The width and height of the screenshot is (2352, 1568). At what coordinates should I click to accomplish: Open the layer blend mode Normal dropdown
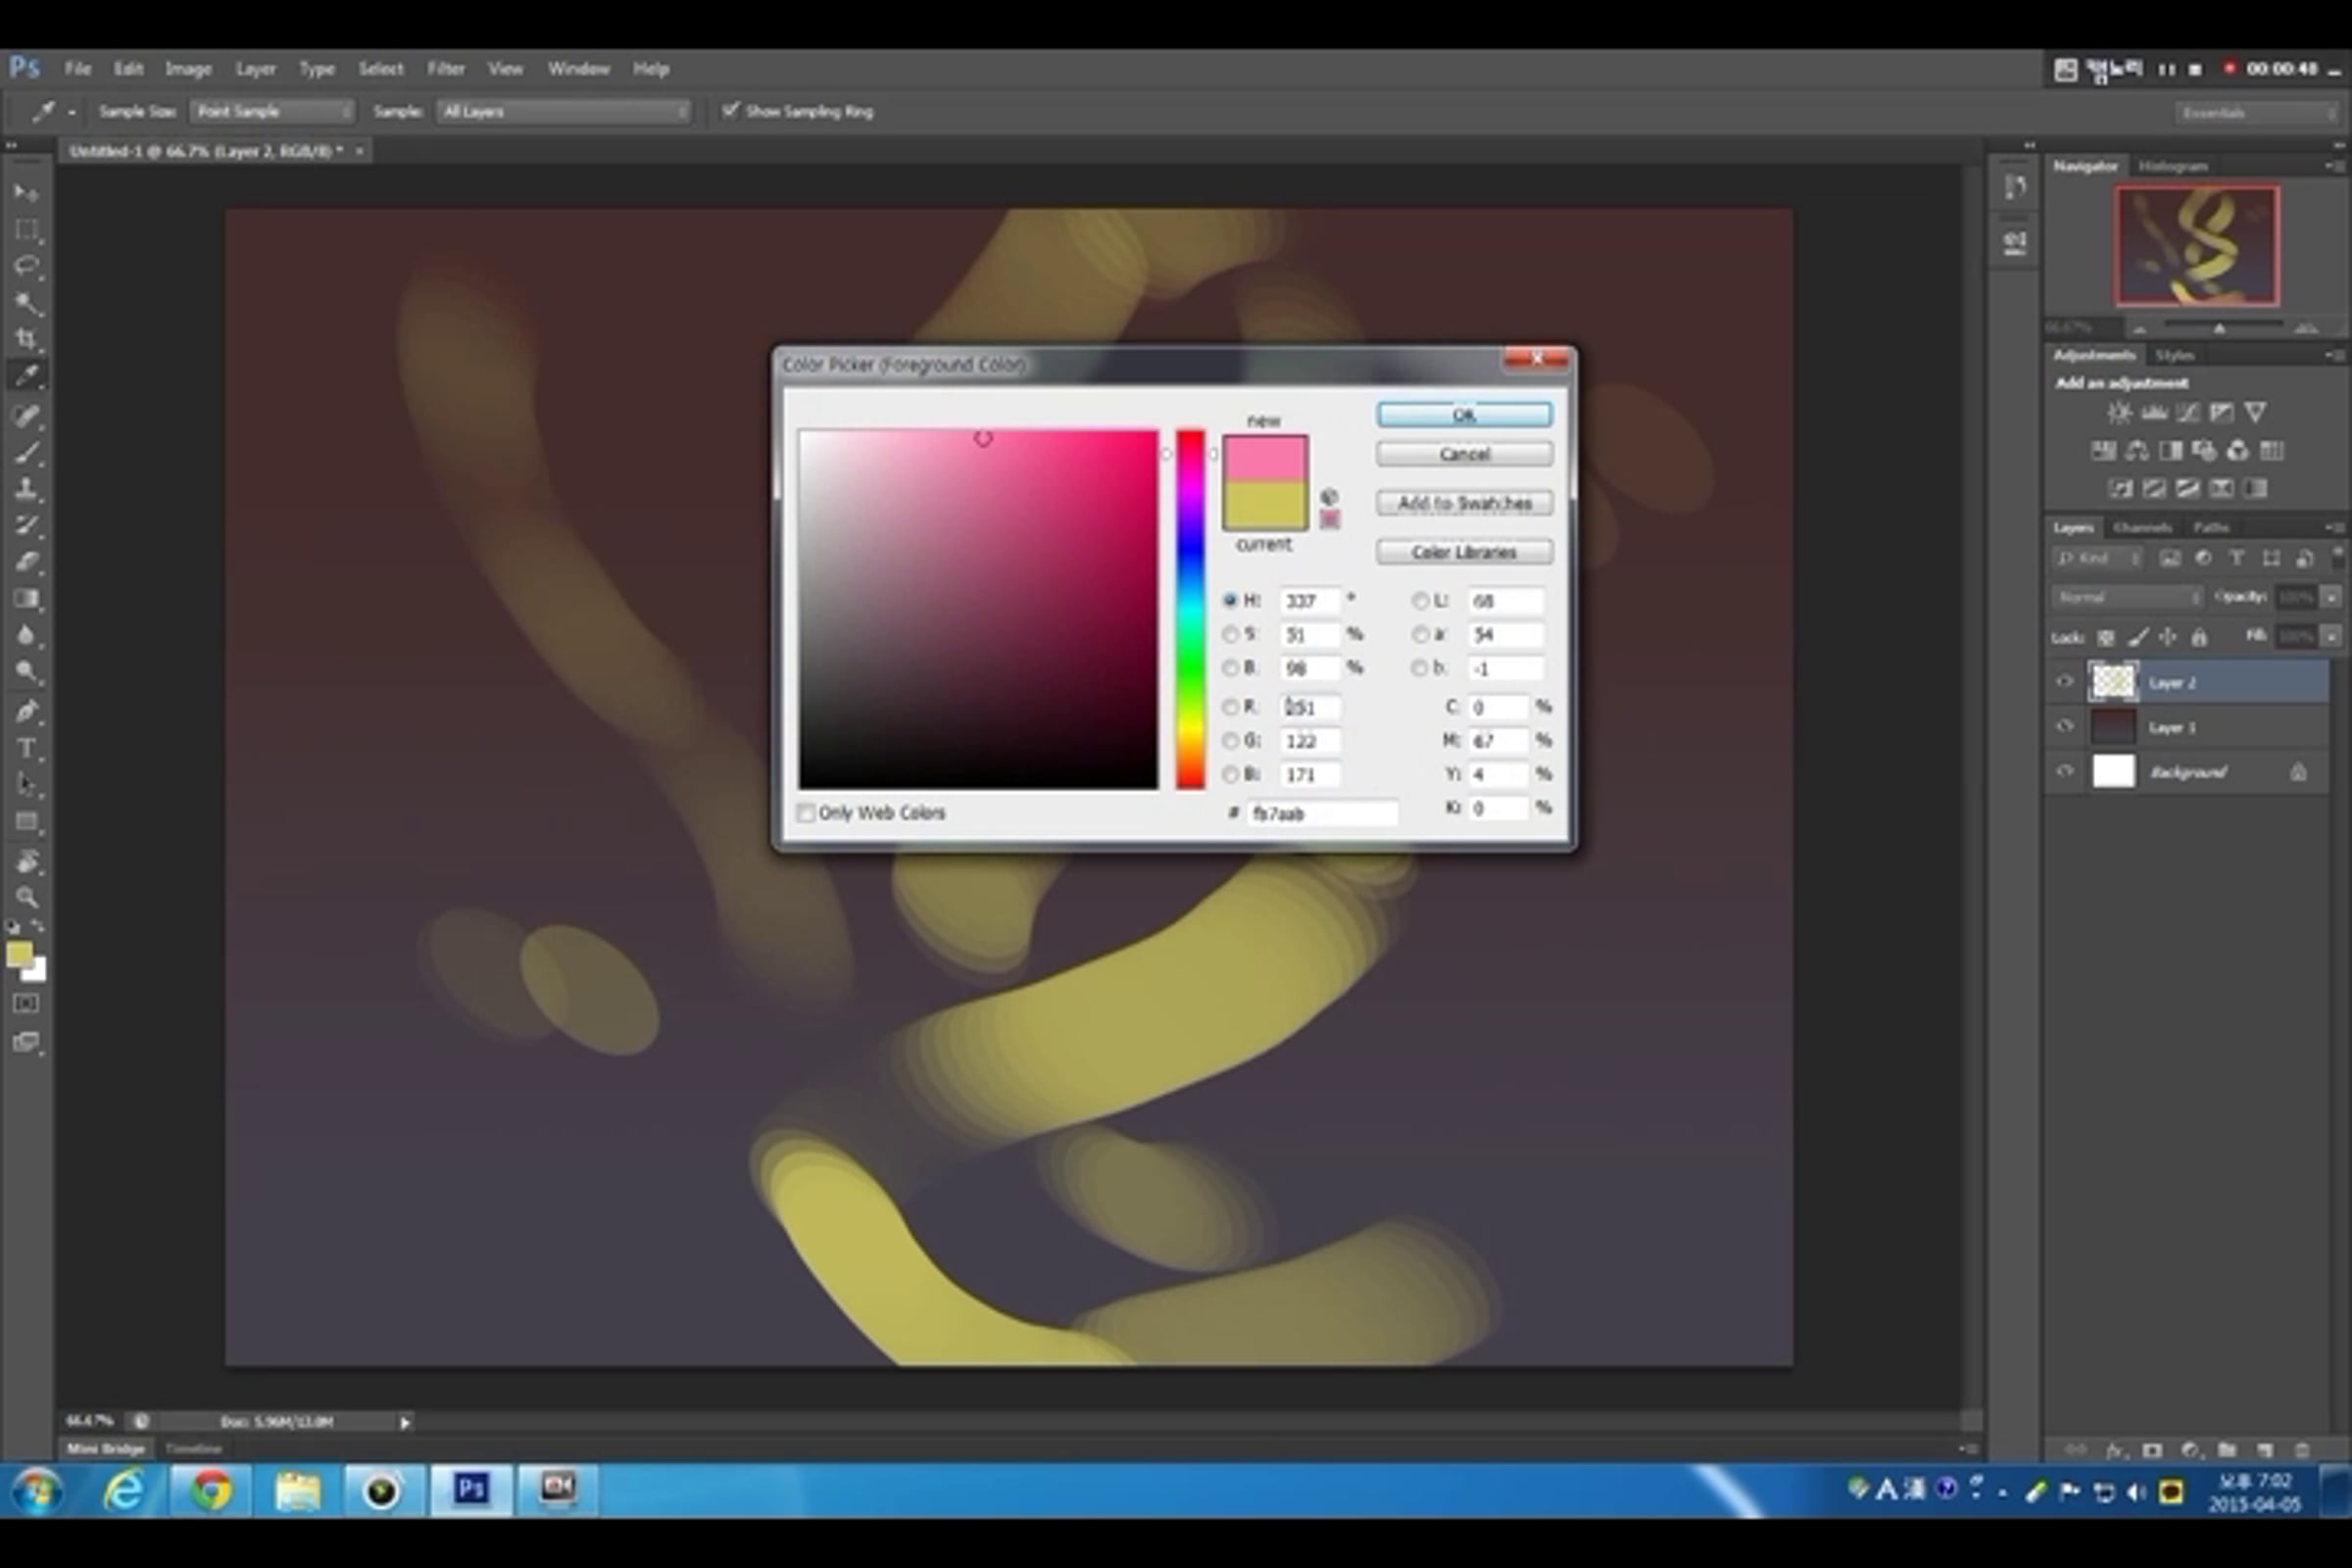pyautogui.click(x=2127, y=597)
